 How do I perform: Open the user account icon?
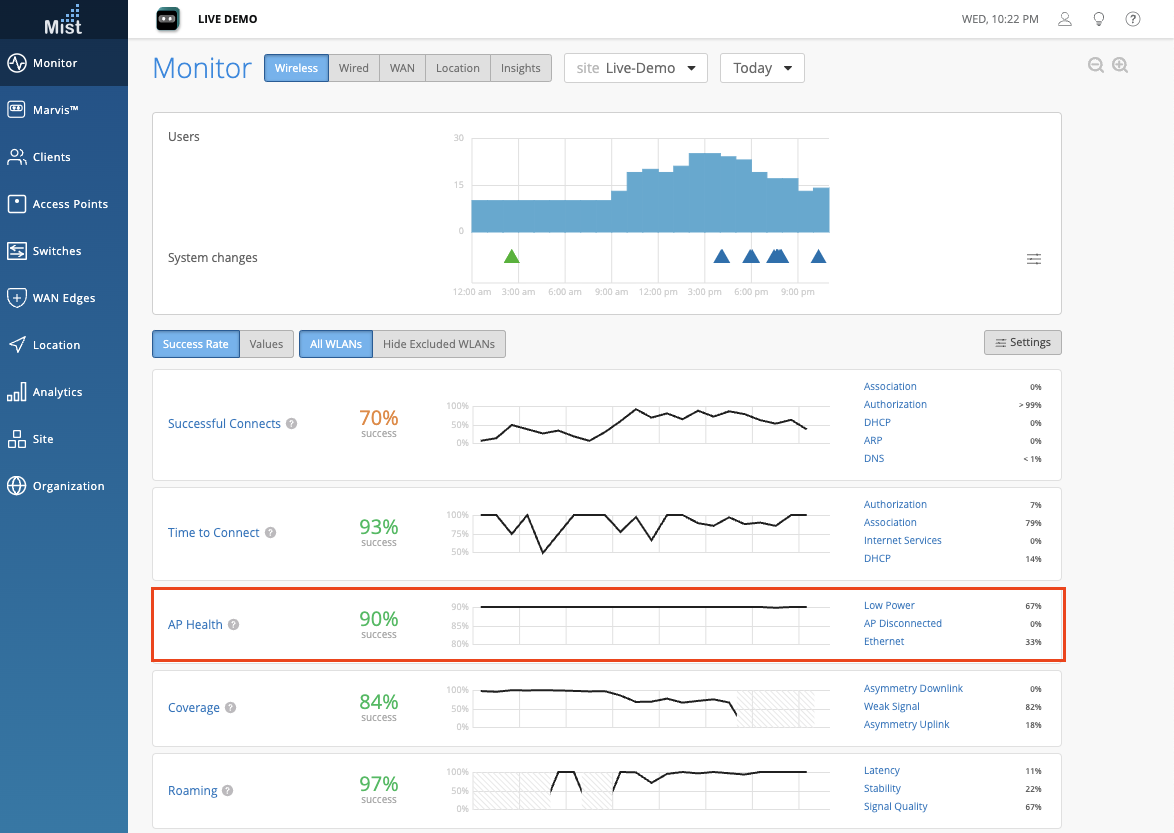(x=1065, y=19)
